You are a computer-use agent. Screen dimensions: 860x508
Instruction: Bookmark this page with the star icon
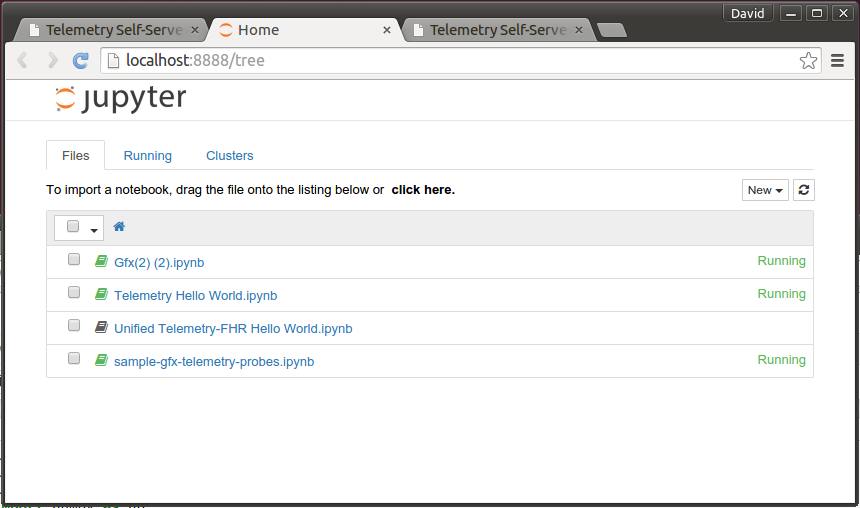pyautogui.click(x=808, y=60)
